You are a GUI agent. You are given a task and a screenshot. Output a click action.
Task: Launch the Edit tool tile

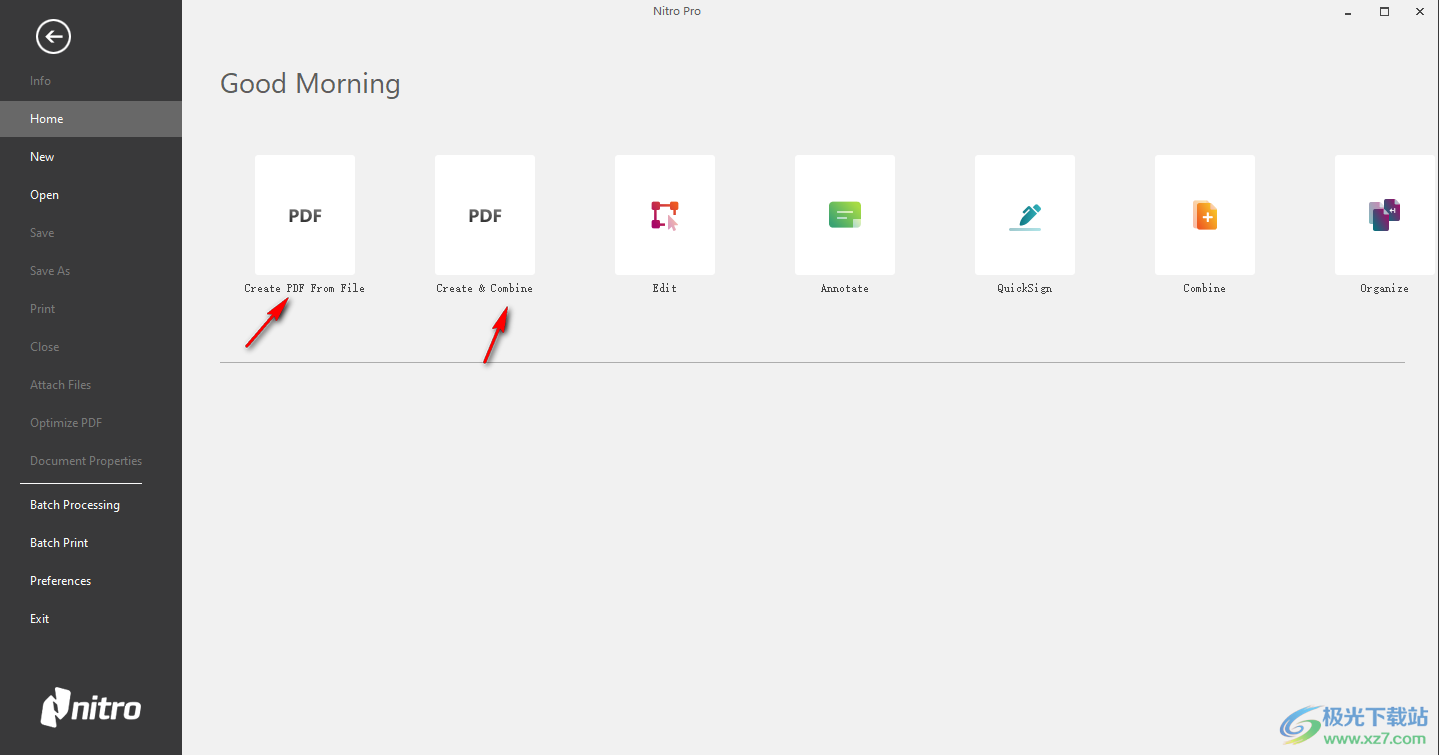[665, 215]
